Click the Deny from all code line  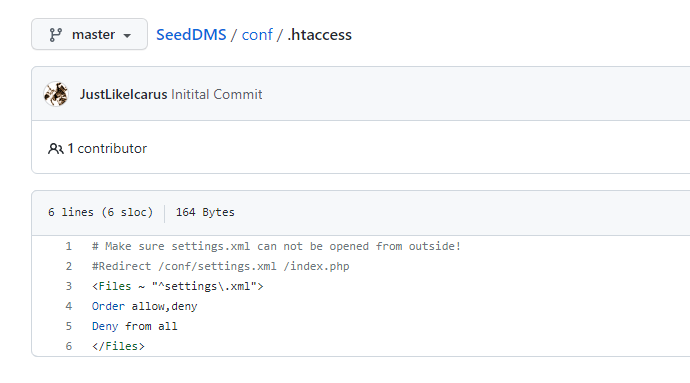(x=135, y=326)
